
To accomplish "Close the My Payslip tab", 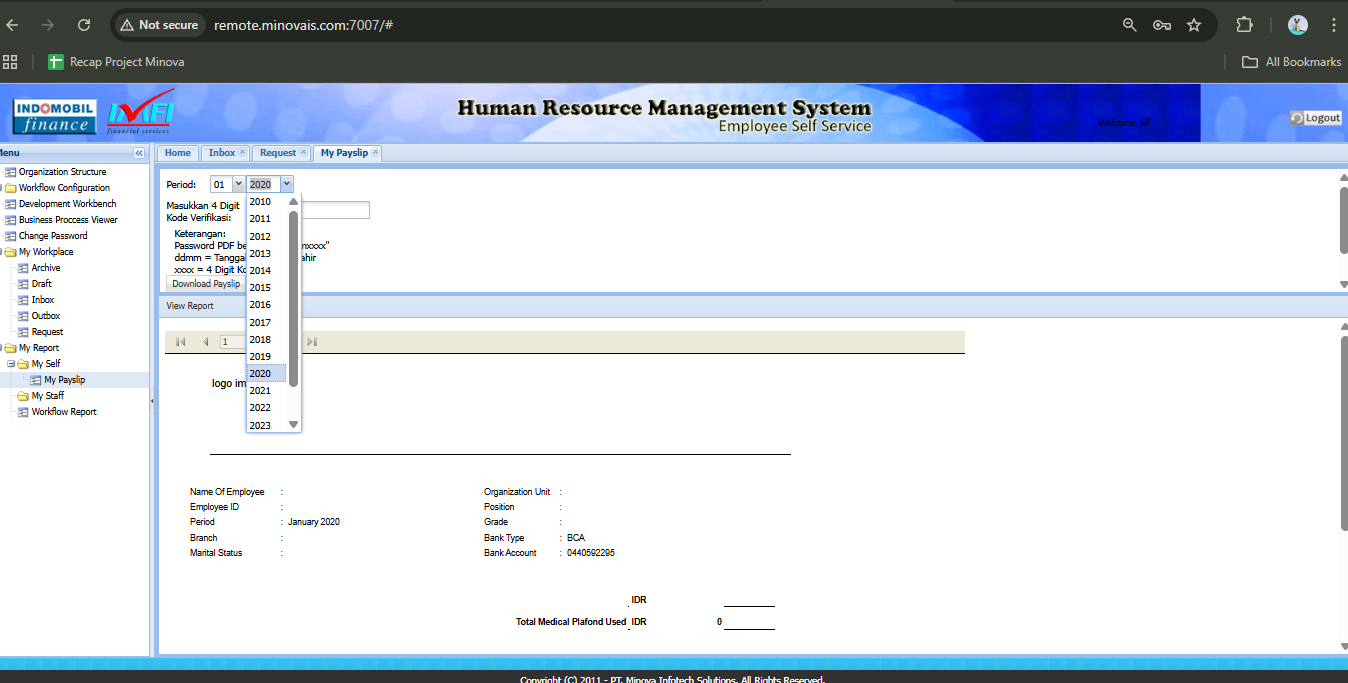I will (x=375, y=153).
